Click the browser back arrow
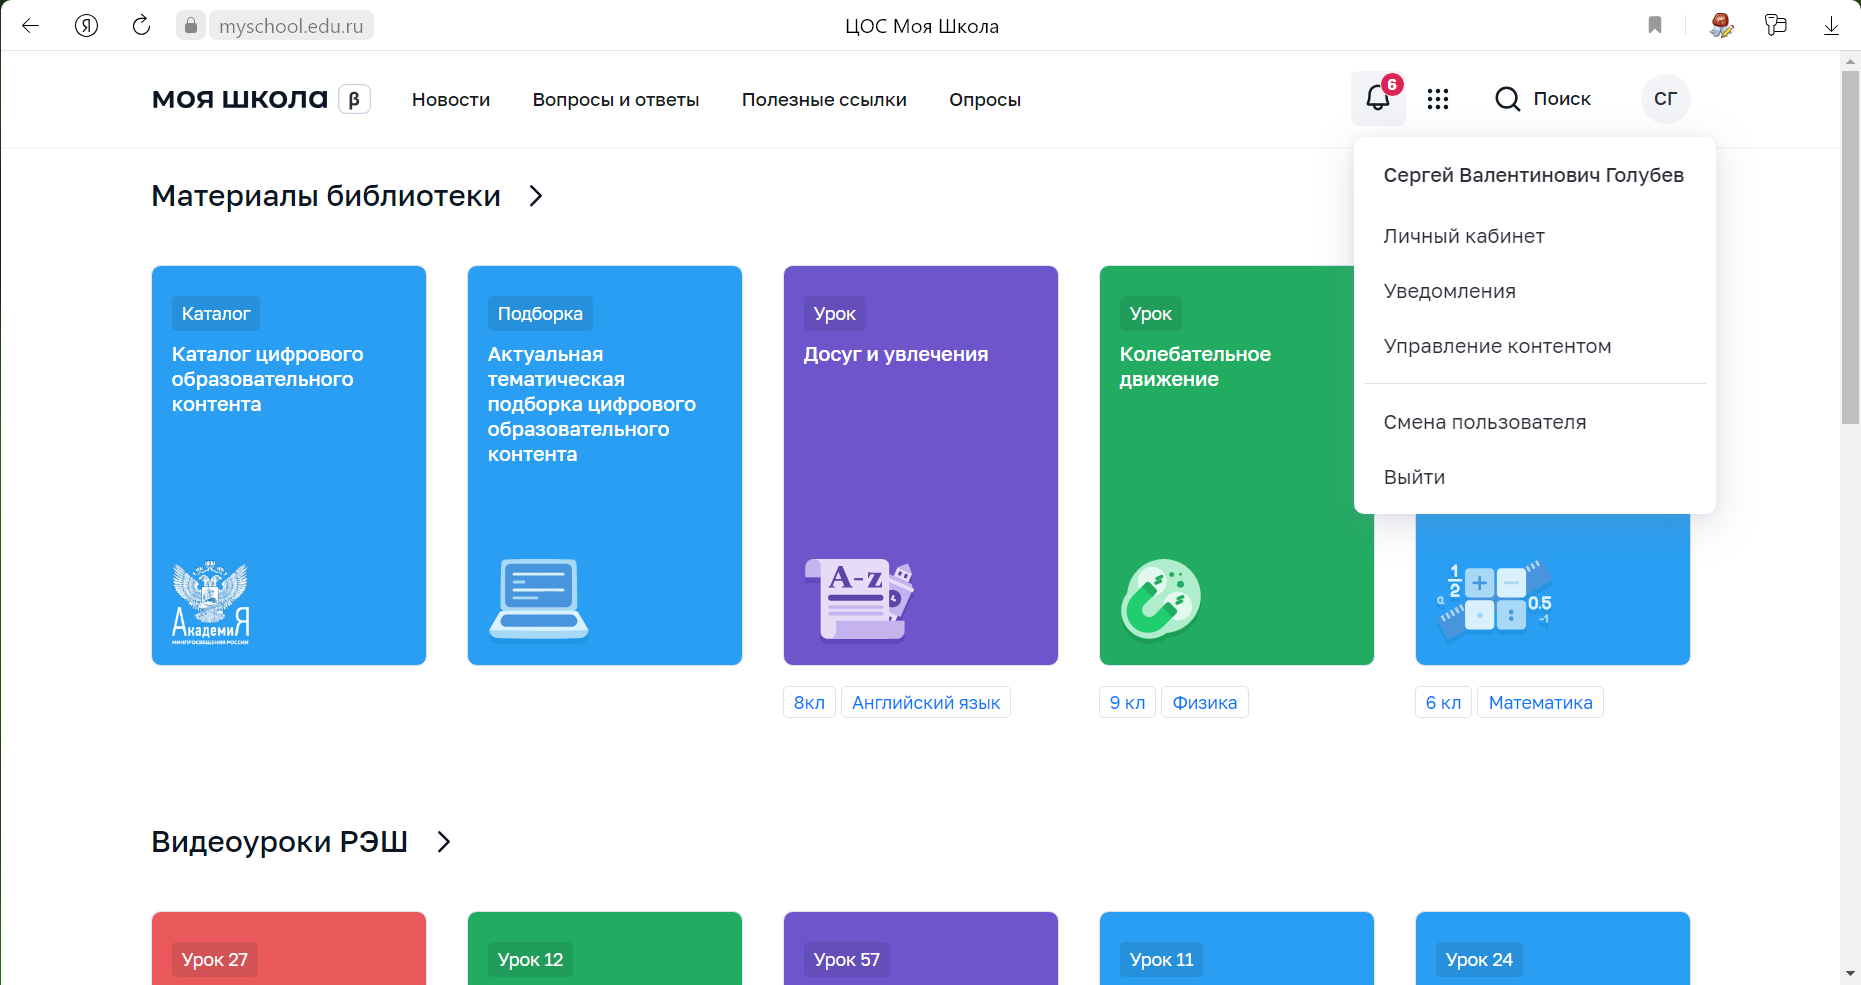The image size is (1861, 985). click(x=30, y=26)
